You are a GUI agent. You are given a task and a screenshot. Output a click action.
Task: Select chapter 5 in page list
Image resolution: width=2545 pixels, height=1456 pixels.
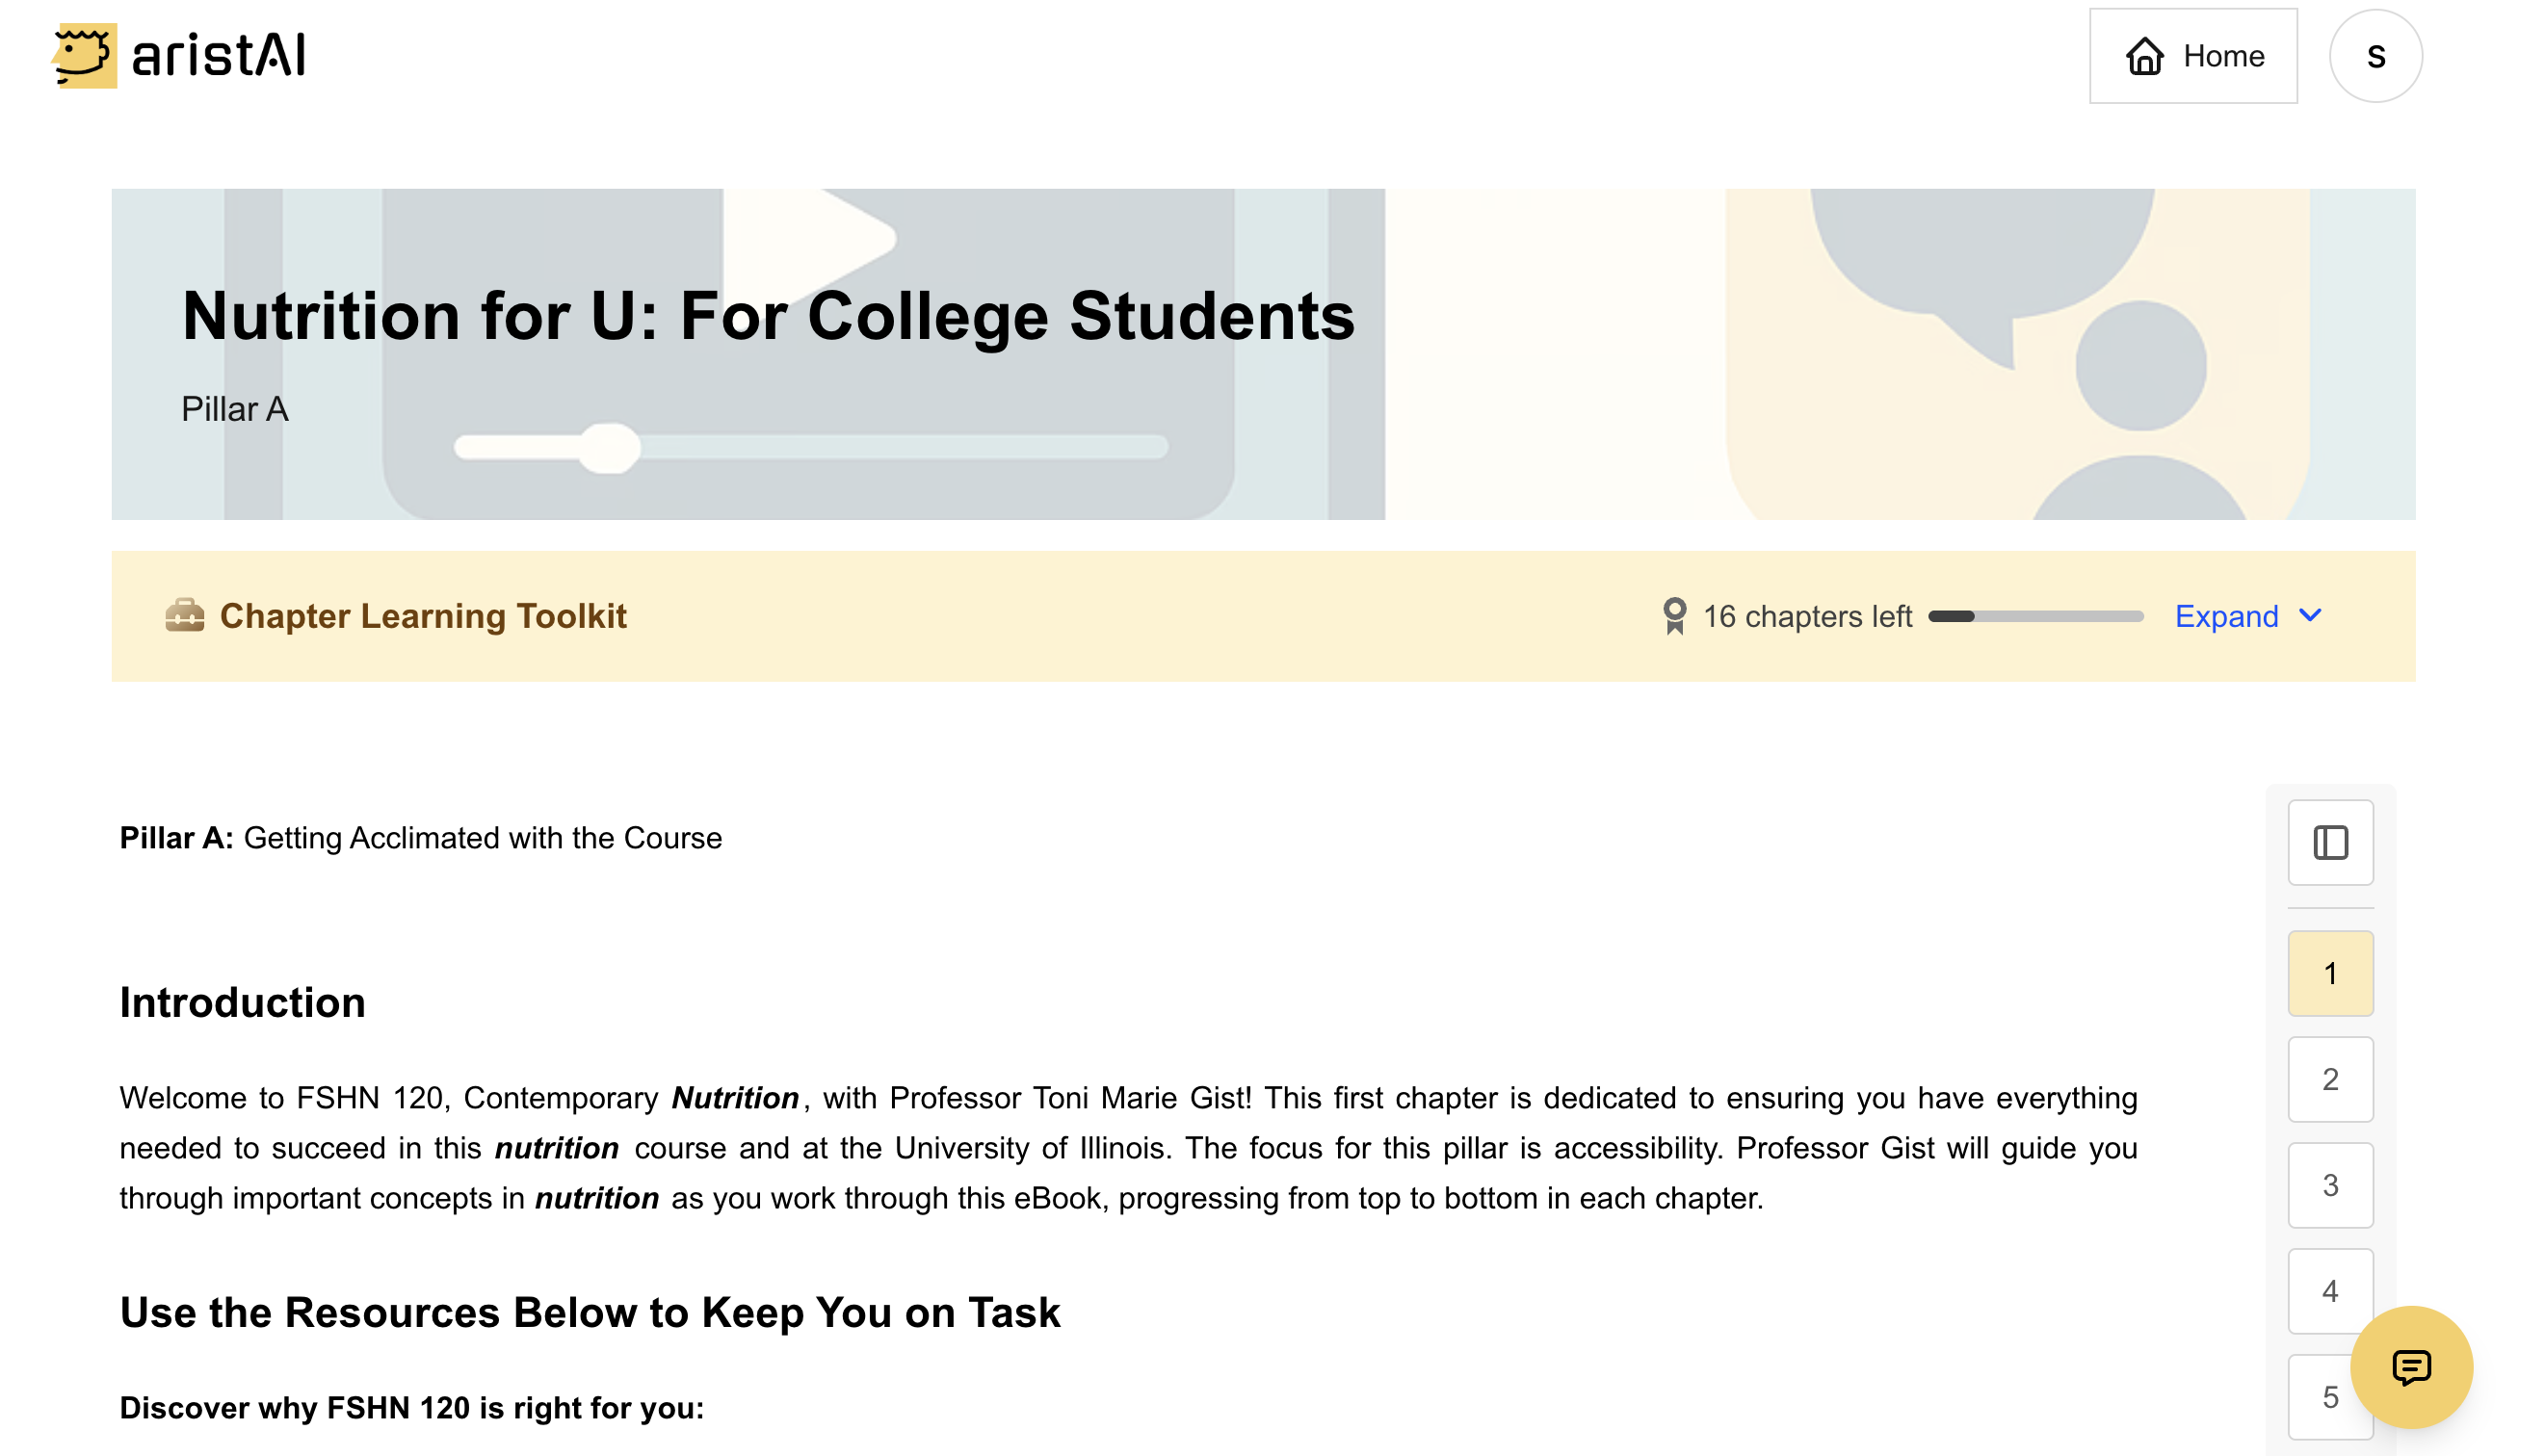[x=2330, y=1397]
